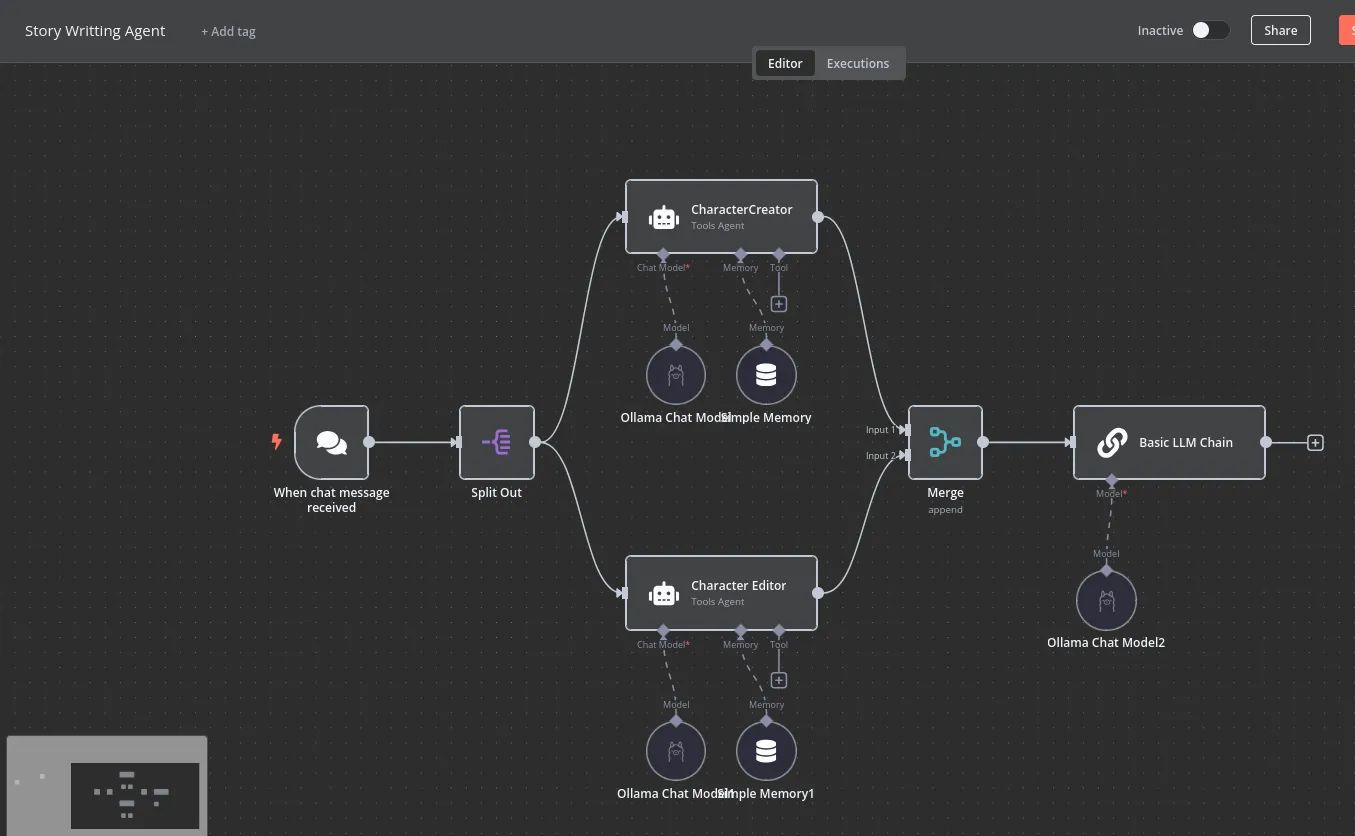Select the Ollama Chat Model1 node under Character Editor

click(x=676, y=751)
